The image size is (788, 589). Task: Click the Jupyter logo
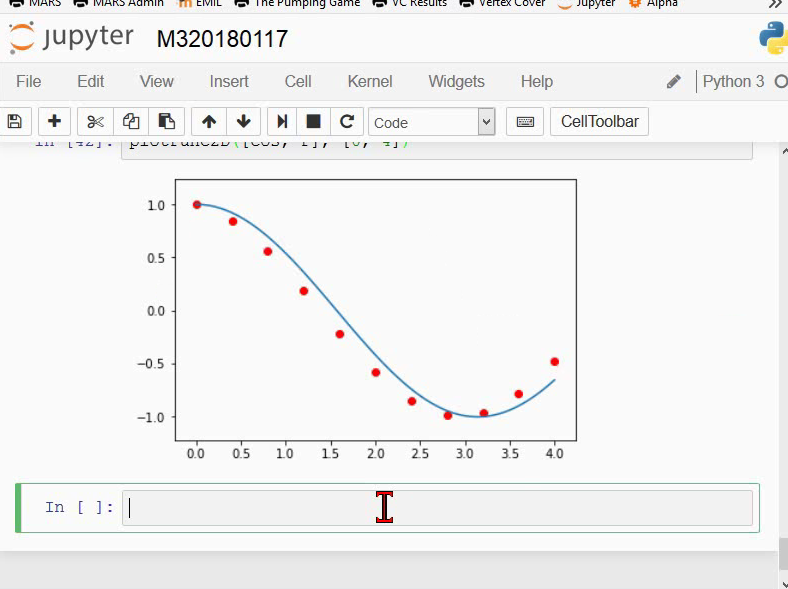pos(71,38)
